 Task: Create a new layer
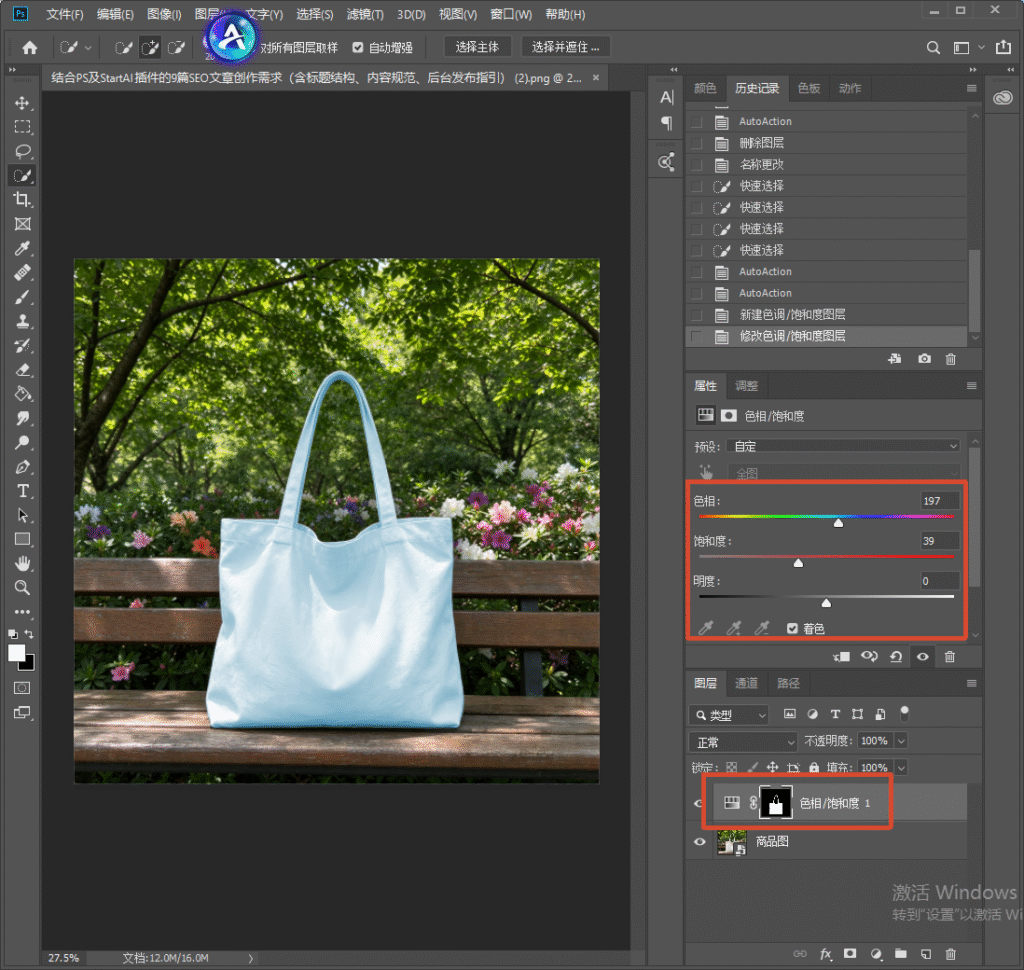[925, 954]
